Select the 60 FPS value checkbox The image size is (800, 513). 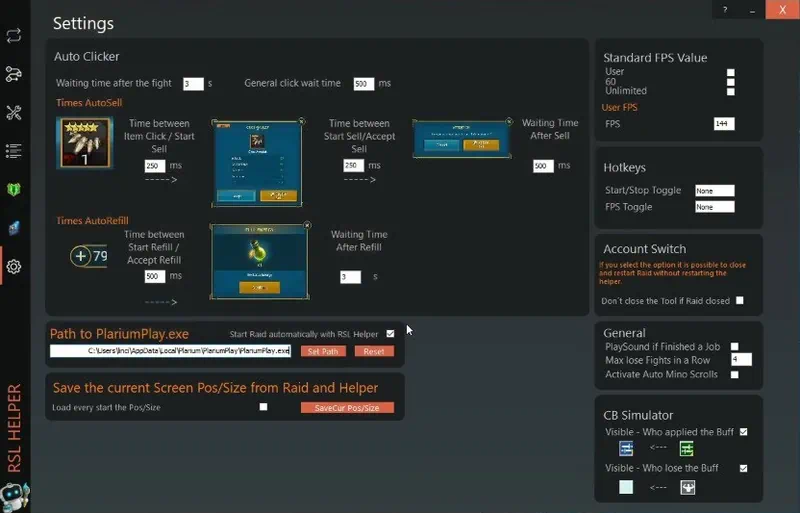tap(731, 82)
